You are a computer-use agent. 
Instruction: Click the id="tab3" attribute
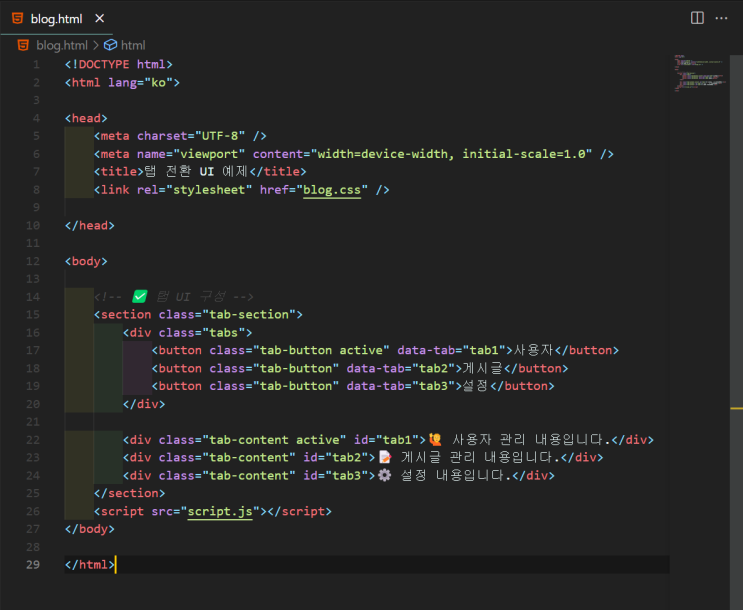[x=335, y=475]
